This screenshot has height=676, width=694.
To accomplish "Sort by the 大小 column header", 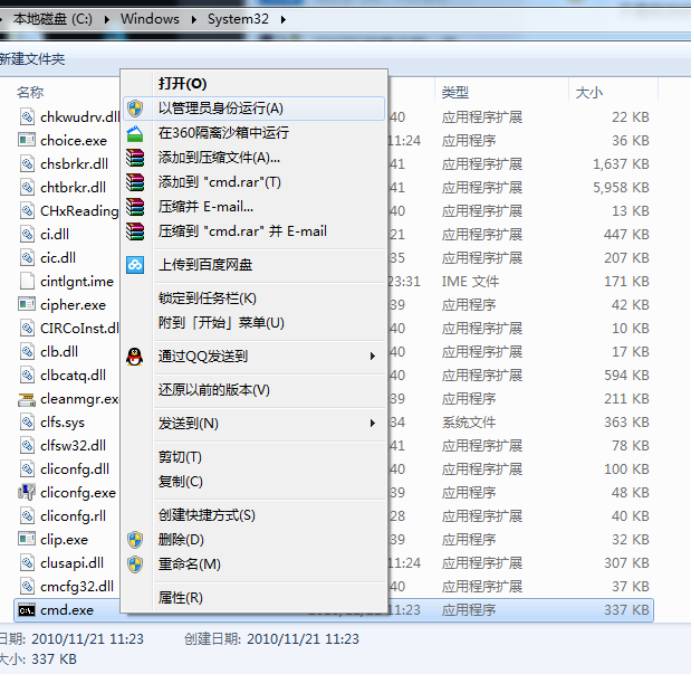I will (589, 93).
